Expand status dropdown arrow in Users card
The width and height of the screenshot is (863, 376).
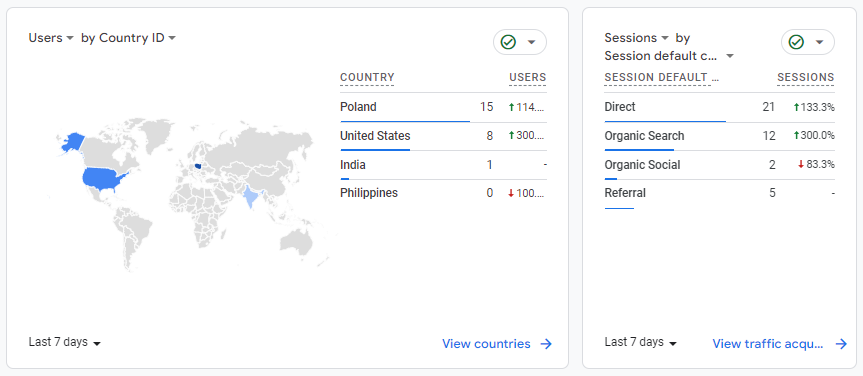point(532,42)
